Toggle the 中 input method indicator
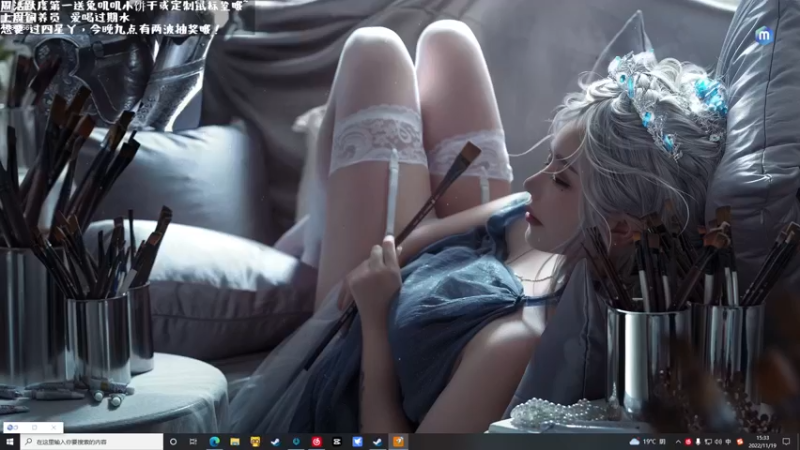 click(728, 442)
